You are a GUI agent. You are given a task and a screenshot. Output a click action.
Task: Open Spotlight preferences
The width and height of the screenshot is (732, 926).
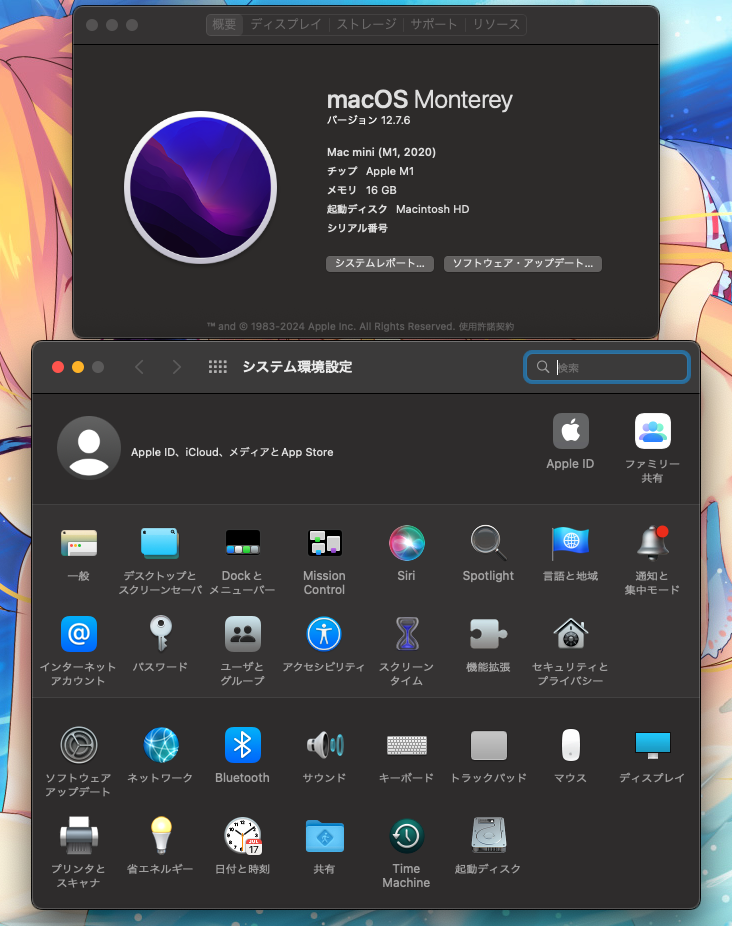pos(488,543)
